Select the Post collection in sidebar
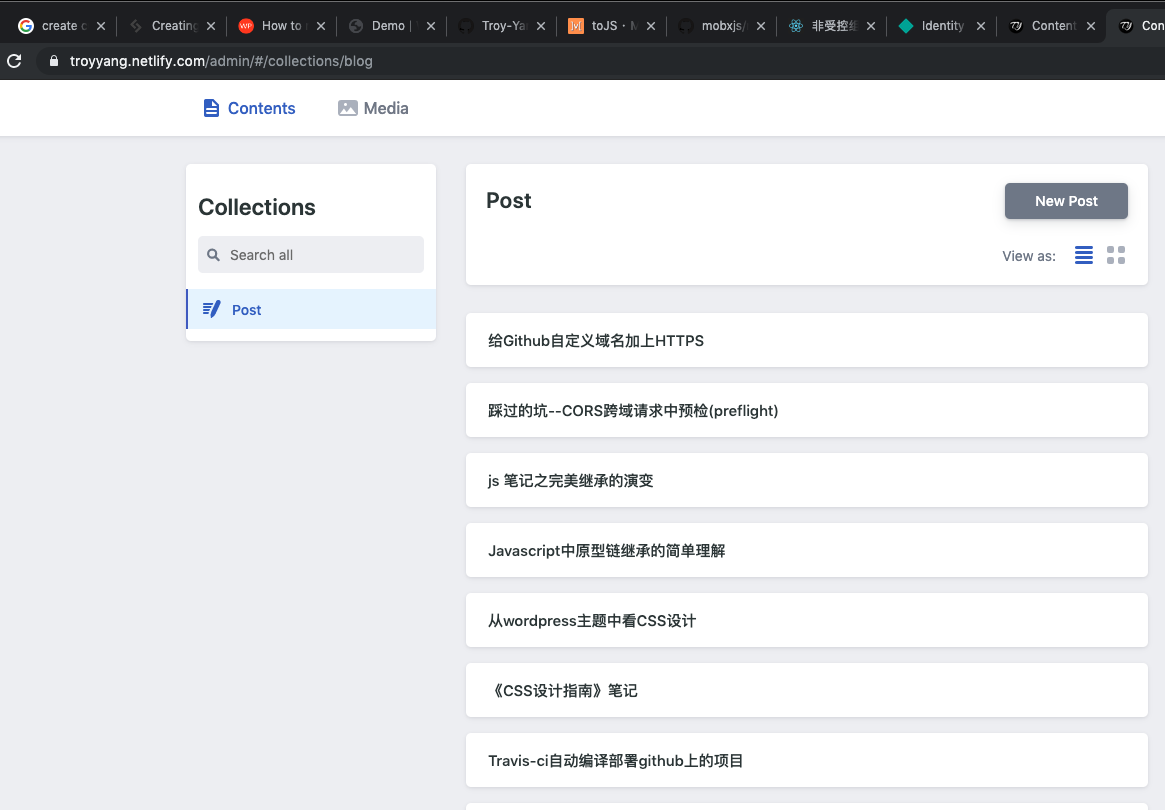The width and height of the screenshot is (1165, 810). 311,310
